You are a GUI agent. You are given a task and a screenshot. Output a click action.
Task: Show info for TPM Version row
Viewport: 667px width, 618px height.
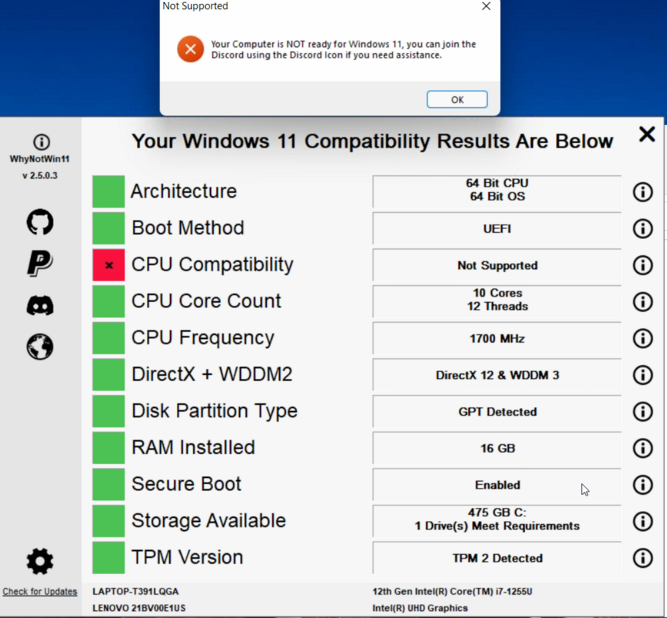(642, 558)
